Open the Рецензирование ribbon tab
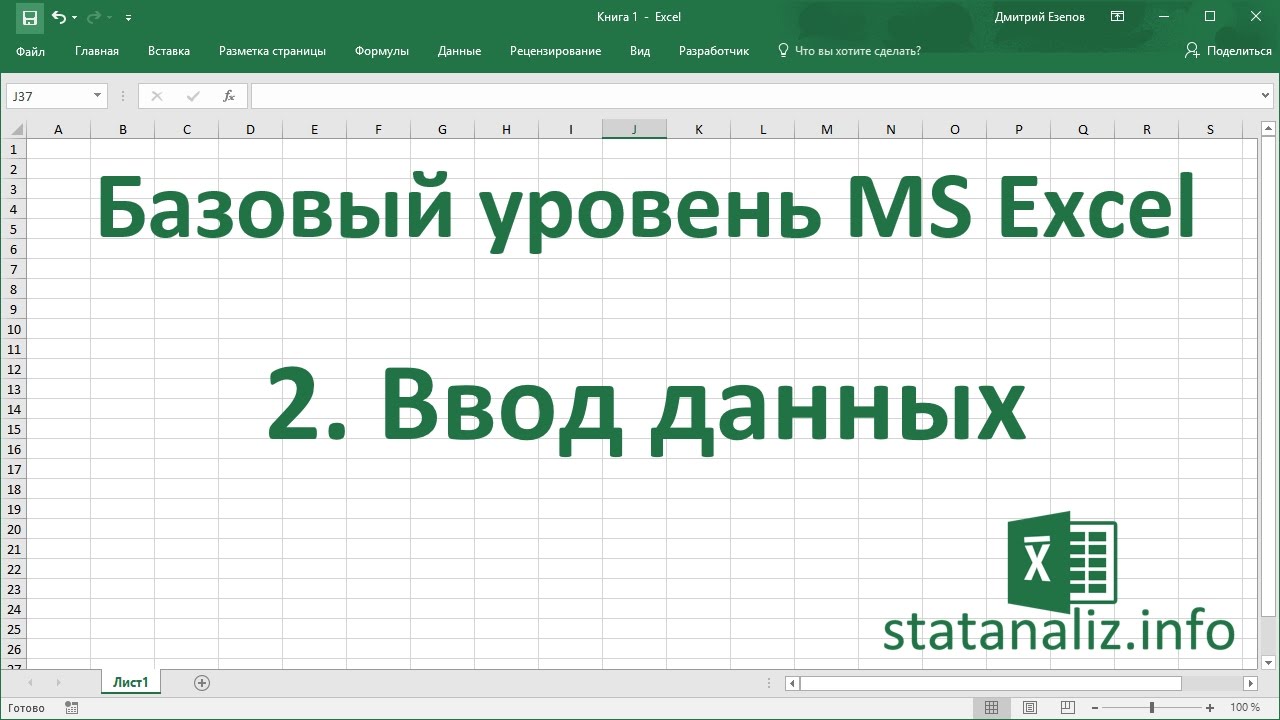Image resolution: width=1280 pixels, height=720 pixels. [555, 51]
